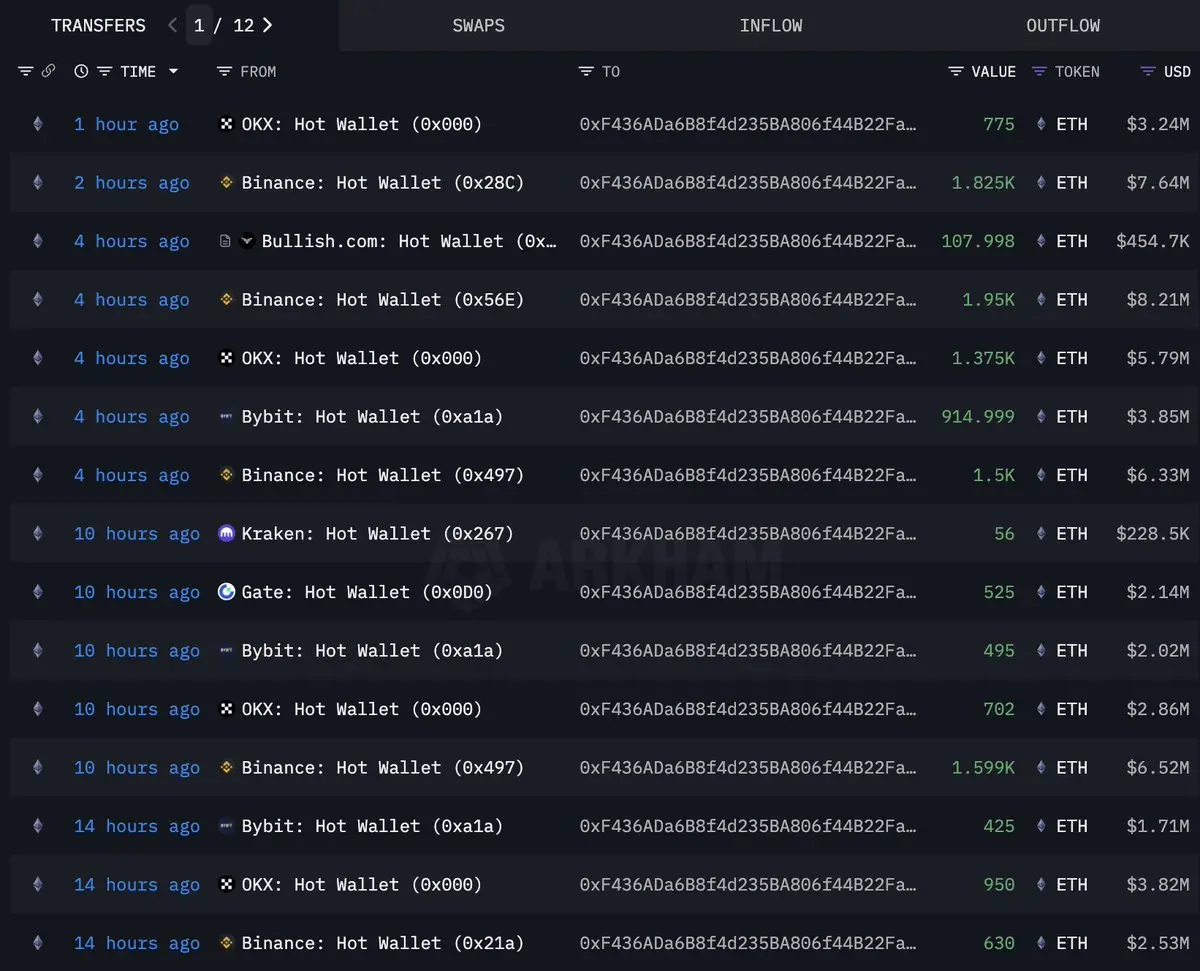Click ETH token icon in the $454.7K row
The height and width of the screenshot is (971, 1200).
1040,241
